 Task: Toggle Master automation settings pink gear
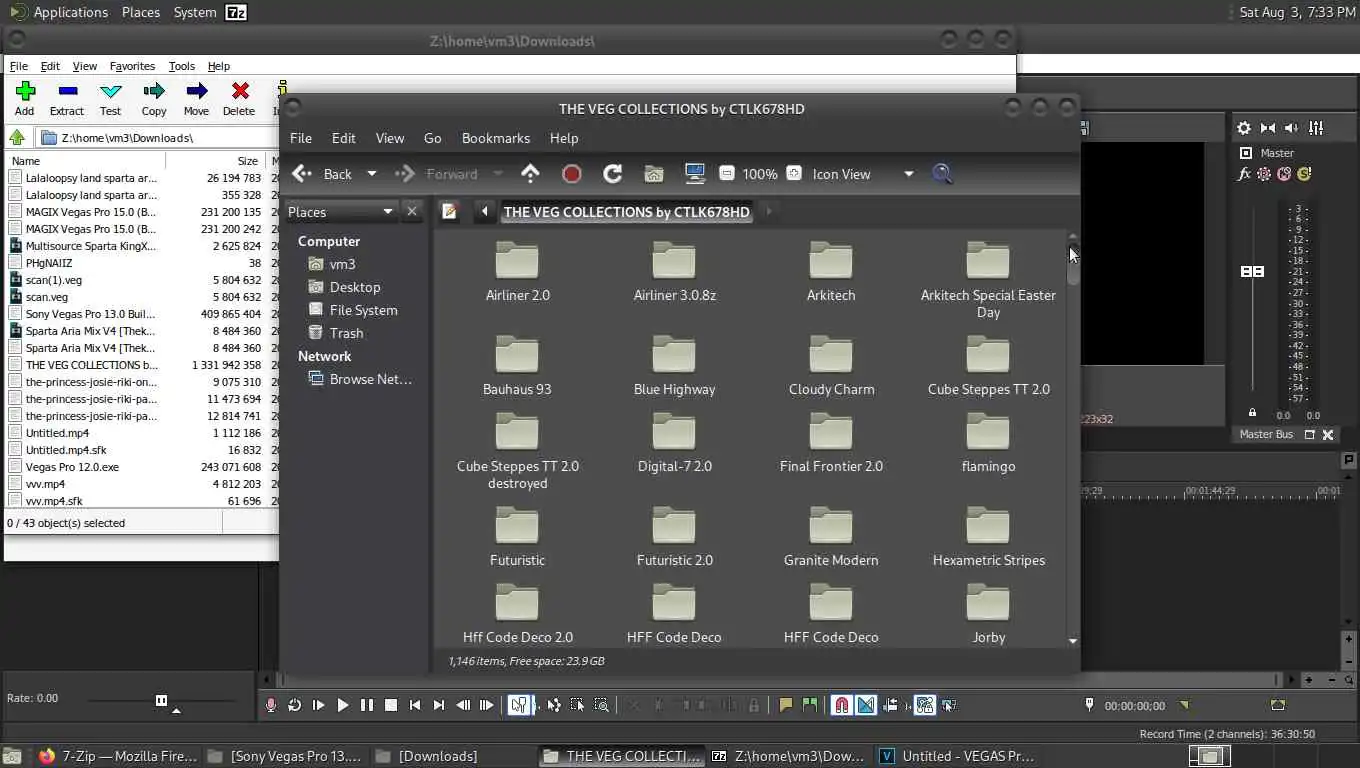click(x=1264, y=174)
